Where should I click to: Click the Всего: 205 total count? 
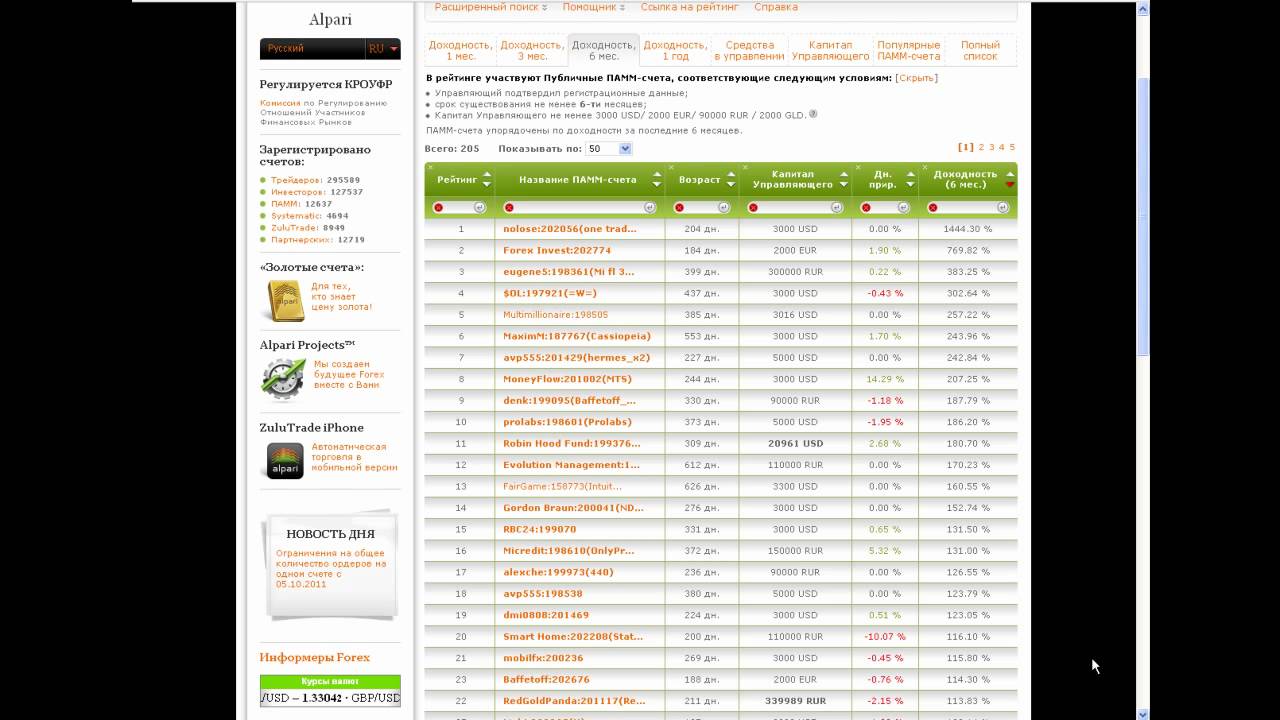452,149
